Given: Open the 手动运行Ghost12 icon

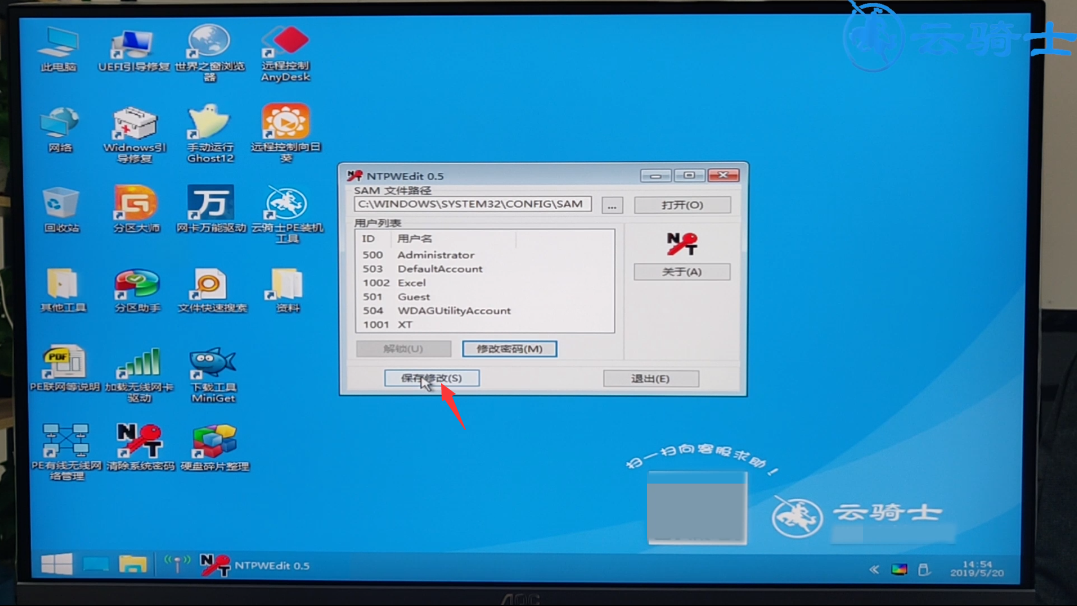Looking at the screenshot, I should 210,130.
